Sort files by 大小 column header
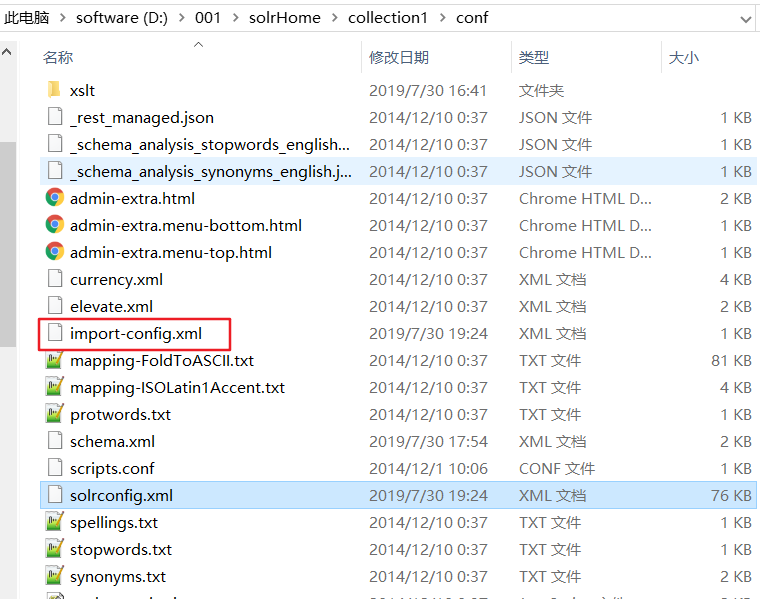 pos(683,57)
